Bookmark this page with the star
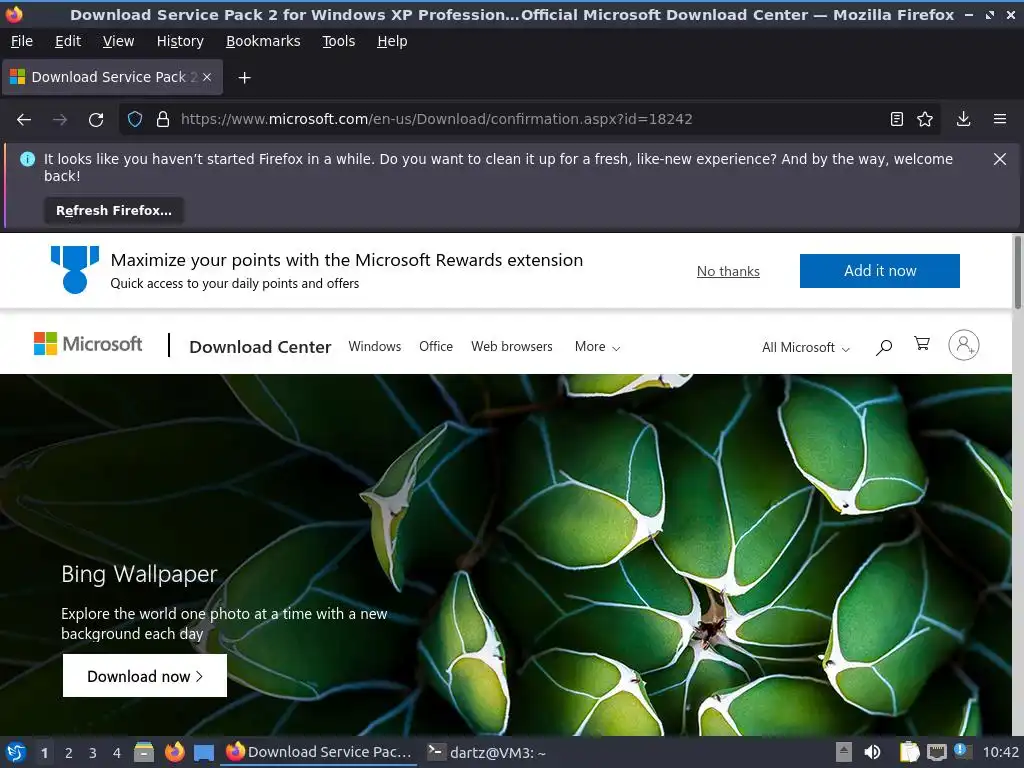The height and width of the screenshot is (768, 1024). point(925,119)
